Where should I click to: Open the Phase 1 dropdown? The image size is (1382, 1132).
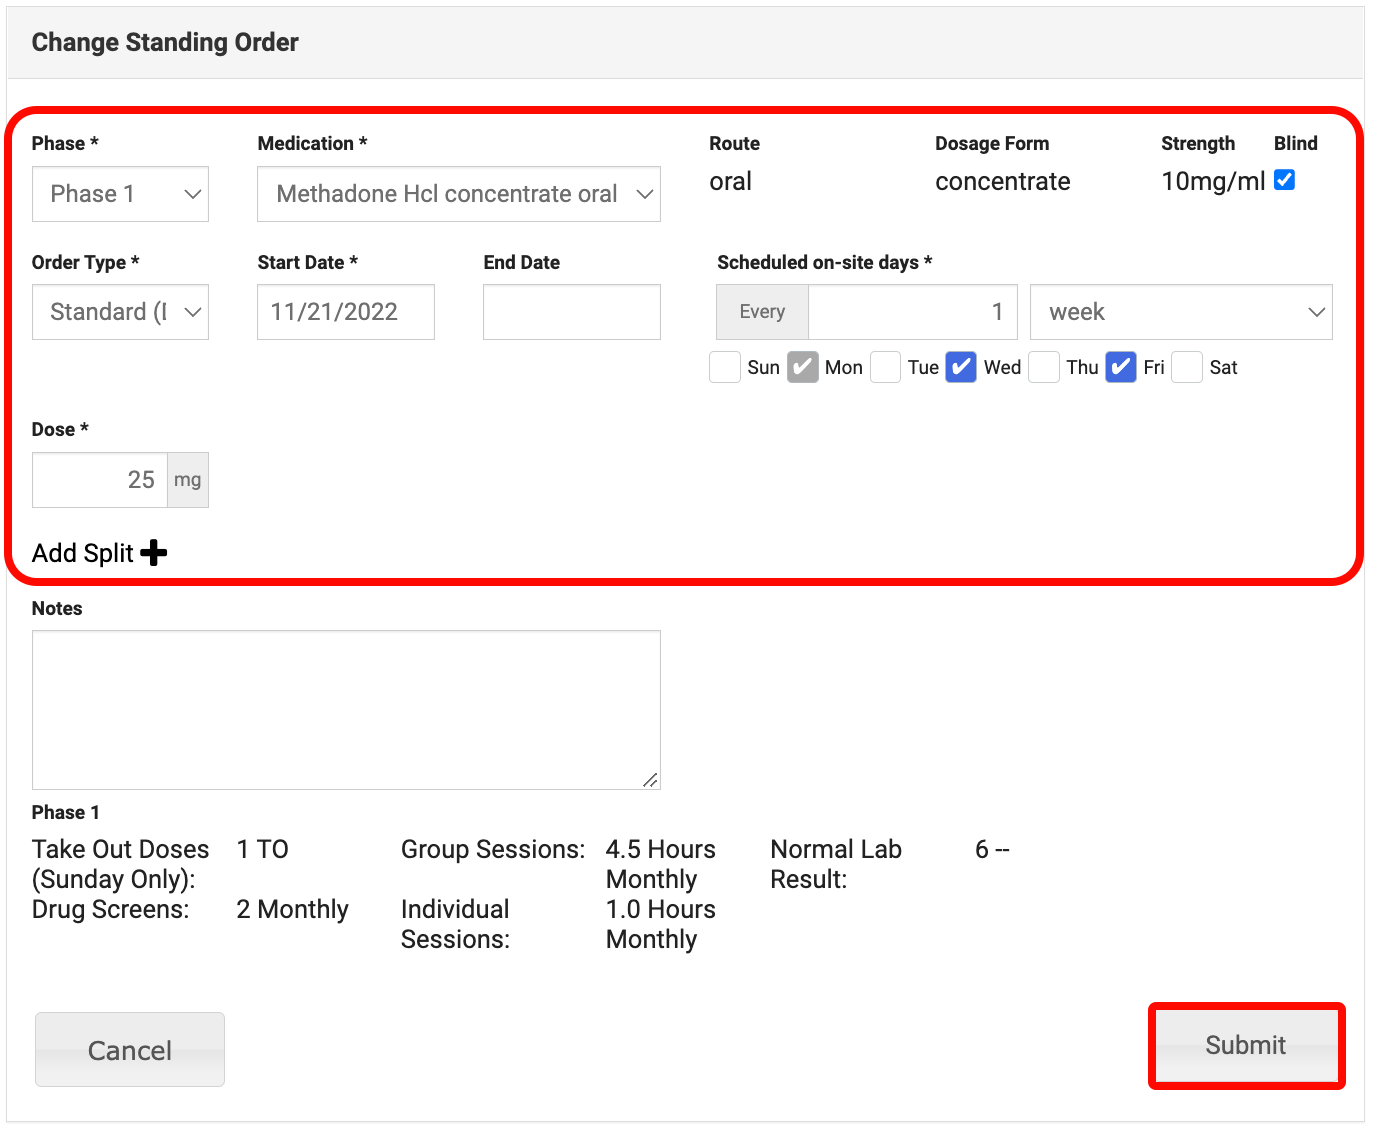coord(119,194)
